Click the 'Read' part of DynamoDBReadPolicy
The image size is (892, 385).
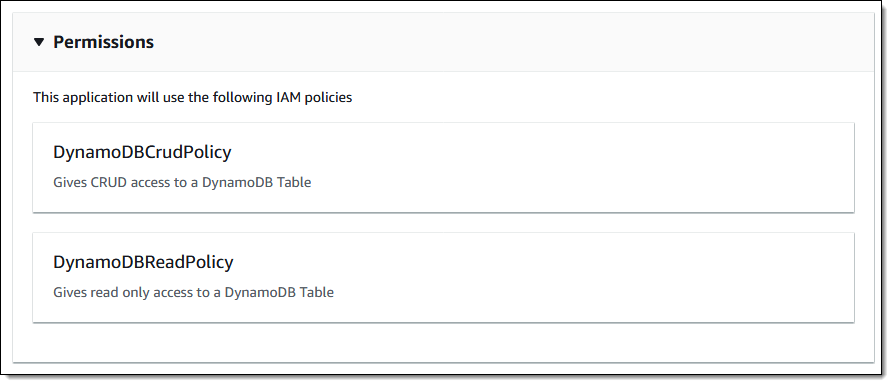coord(163,262)
